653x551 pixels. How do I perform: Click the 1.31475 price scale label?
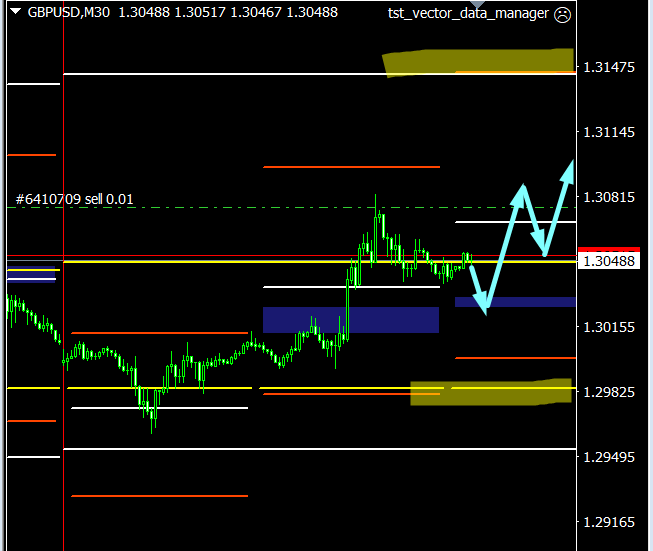point(609,67)
